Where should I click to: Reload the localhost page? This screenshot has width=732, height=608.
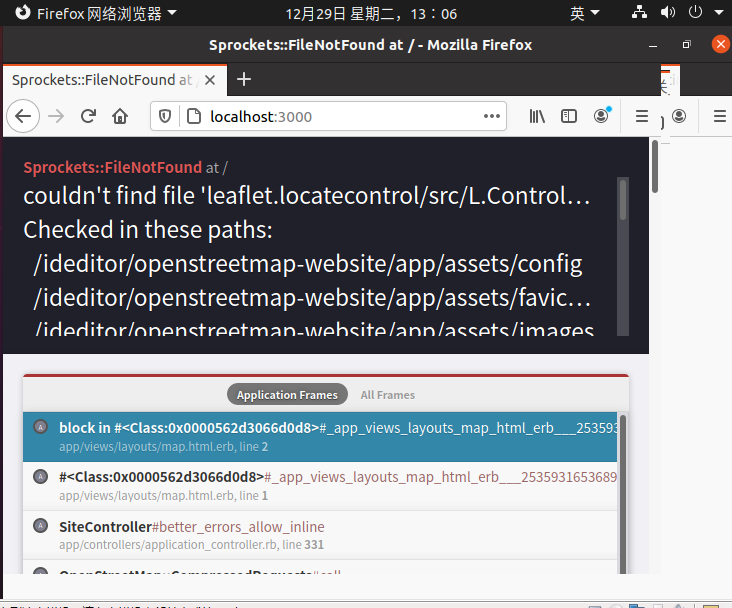pyautogui.click(x=88, y=116)
